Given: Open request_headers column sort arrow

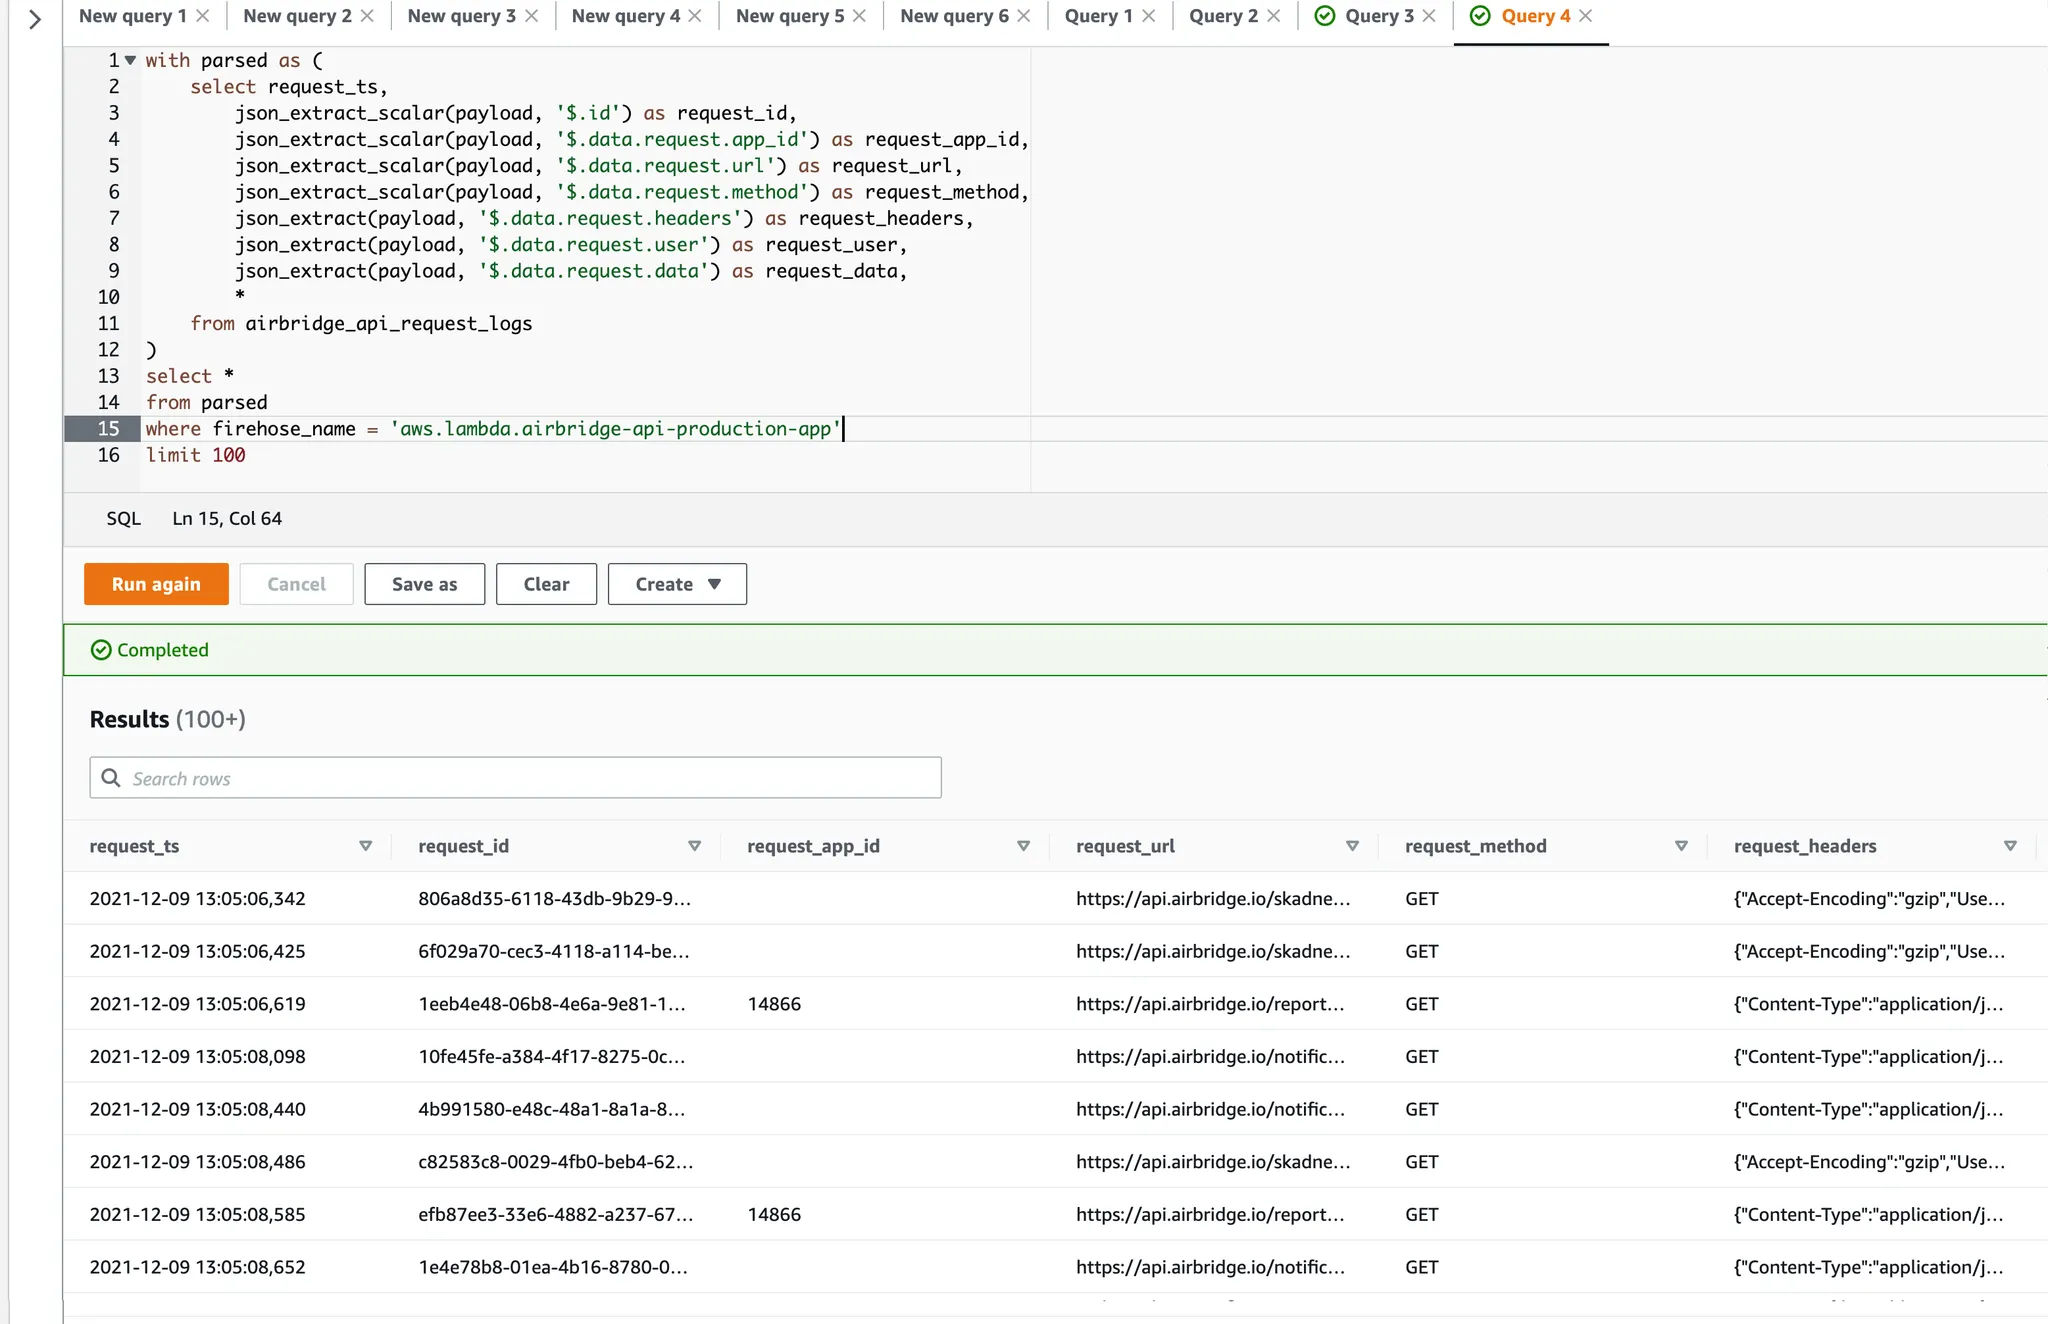Looking at the screenshot, I should point(2010,846).
